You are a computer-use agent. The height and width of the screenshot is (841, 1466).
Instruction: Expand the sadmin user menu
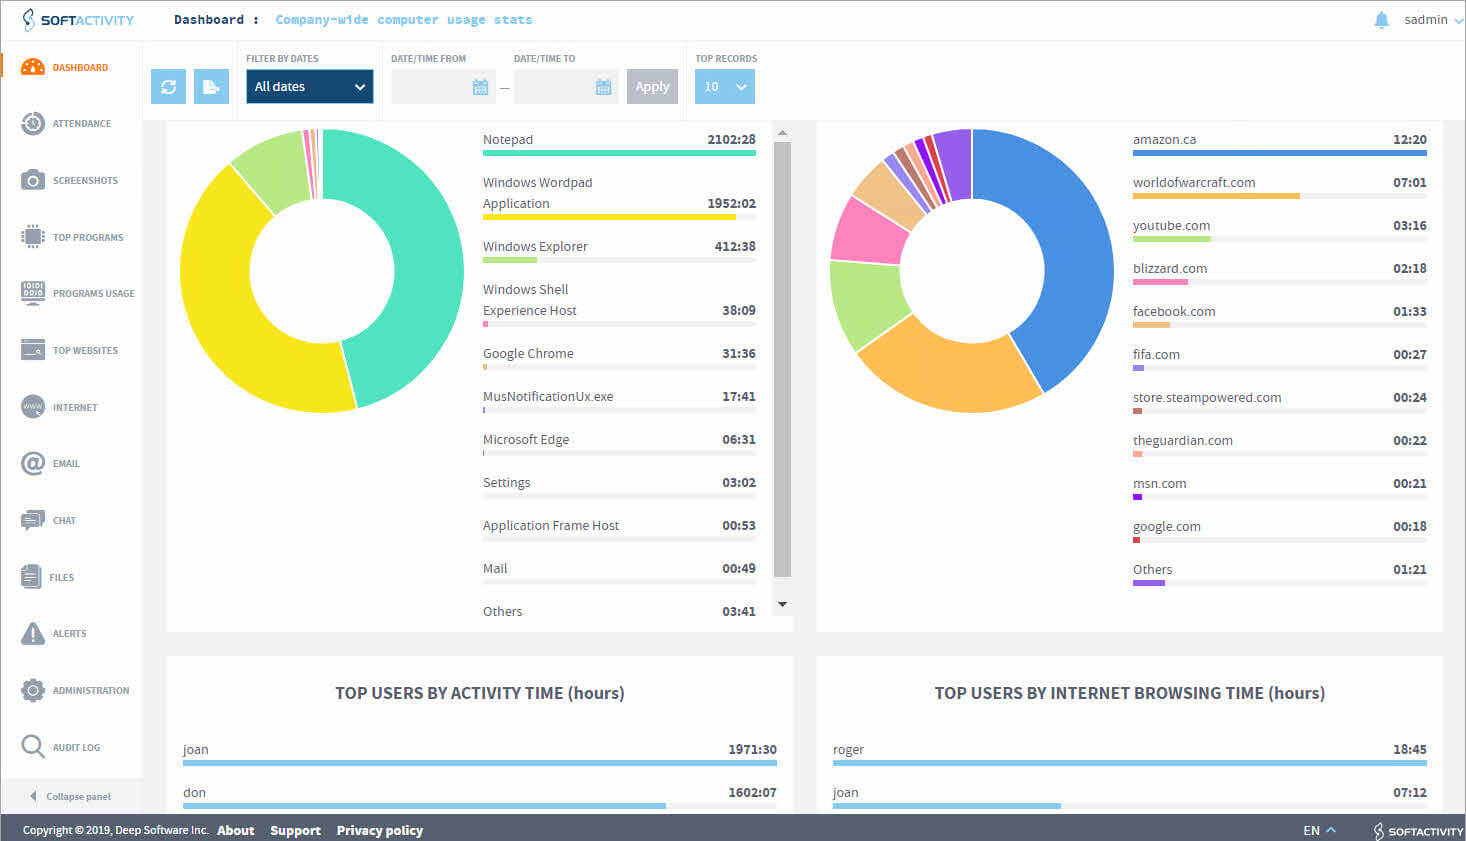tap(1433, 20)
